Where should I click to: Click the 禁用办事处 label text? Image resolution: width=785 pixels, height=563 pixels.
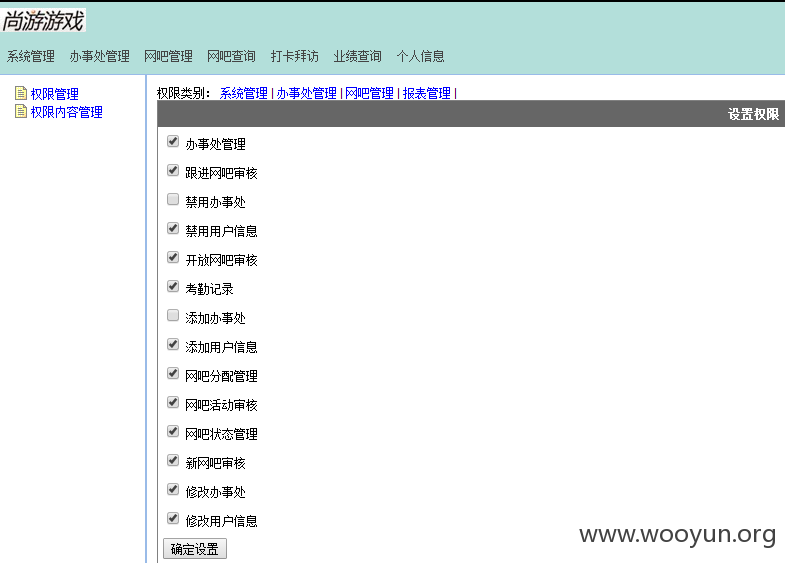pos(215,202)
